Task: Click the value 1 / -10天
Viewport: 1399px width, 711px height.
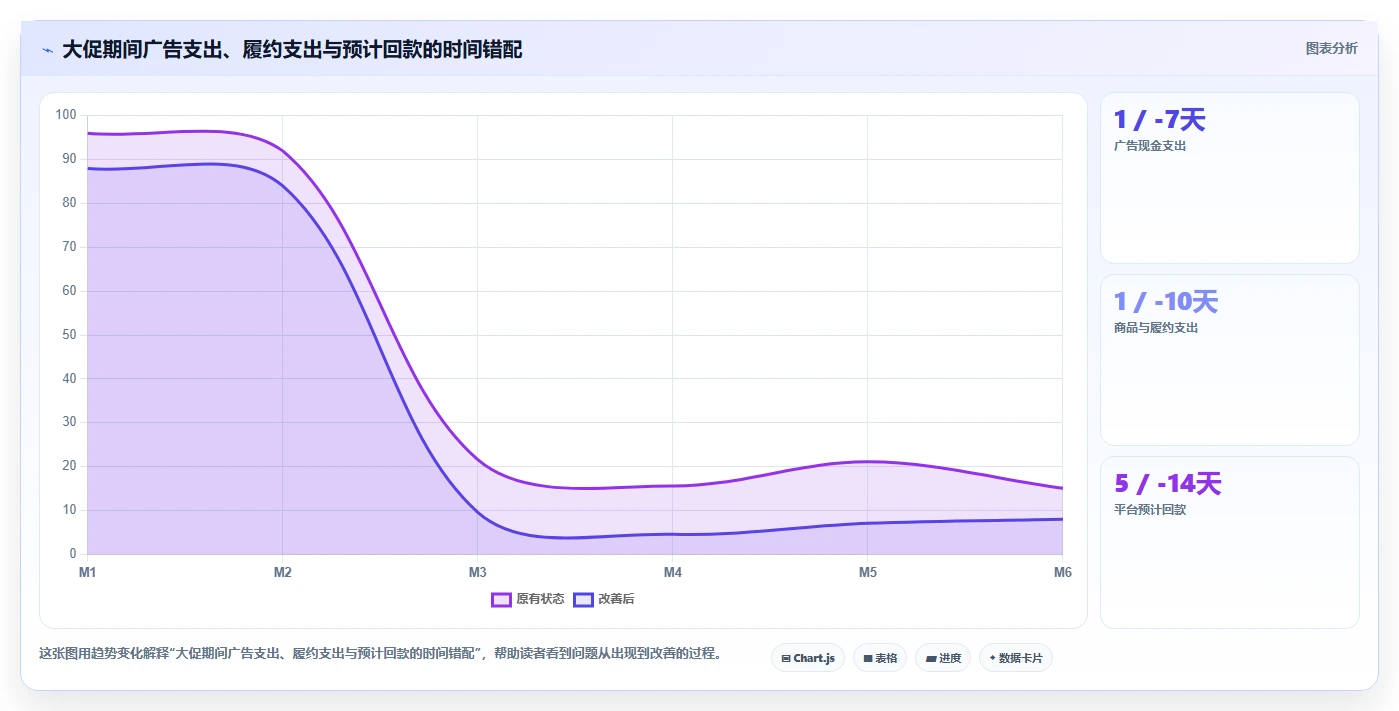Action: click(x=1166, y=302)
